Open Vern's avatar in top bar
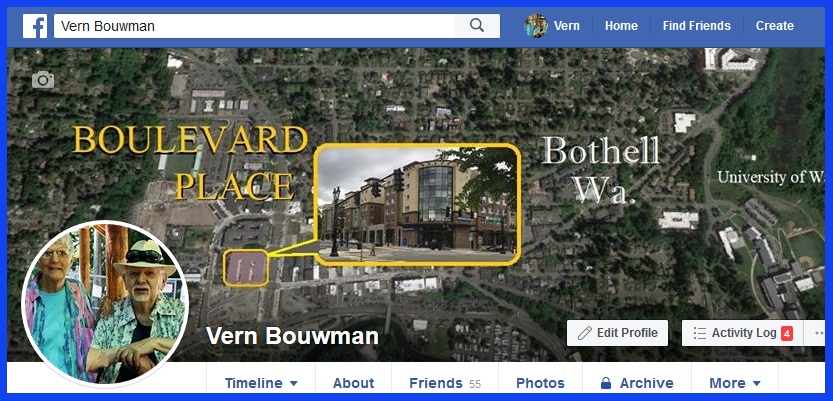The image size is (833, 401). pos(536,26)
